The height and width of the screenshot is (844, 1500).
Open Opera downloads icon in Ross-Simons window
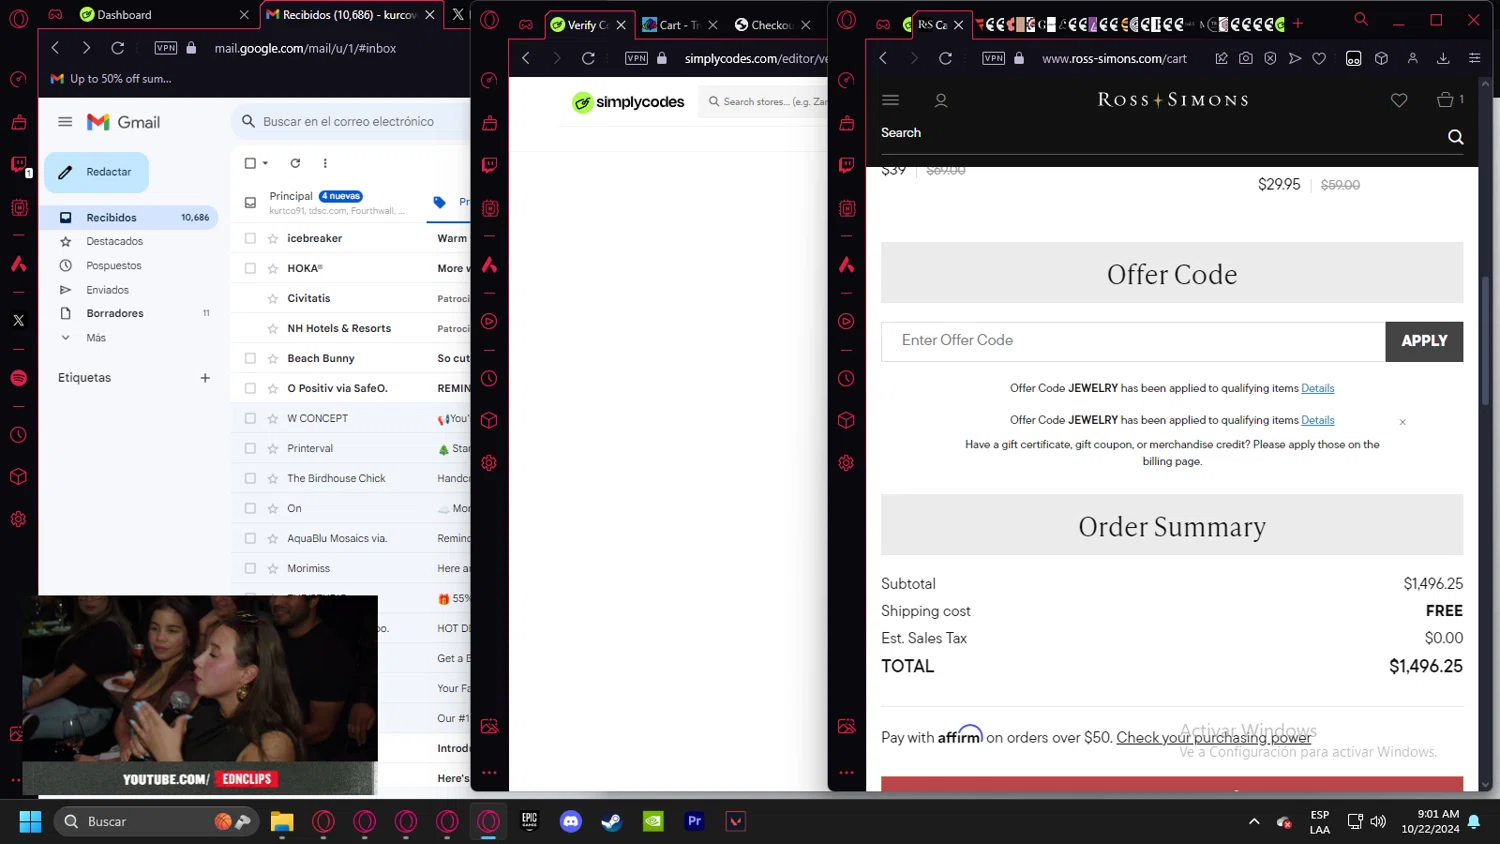pos(1443,58)
